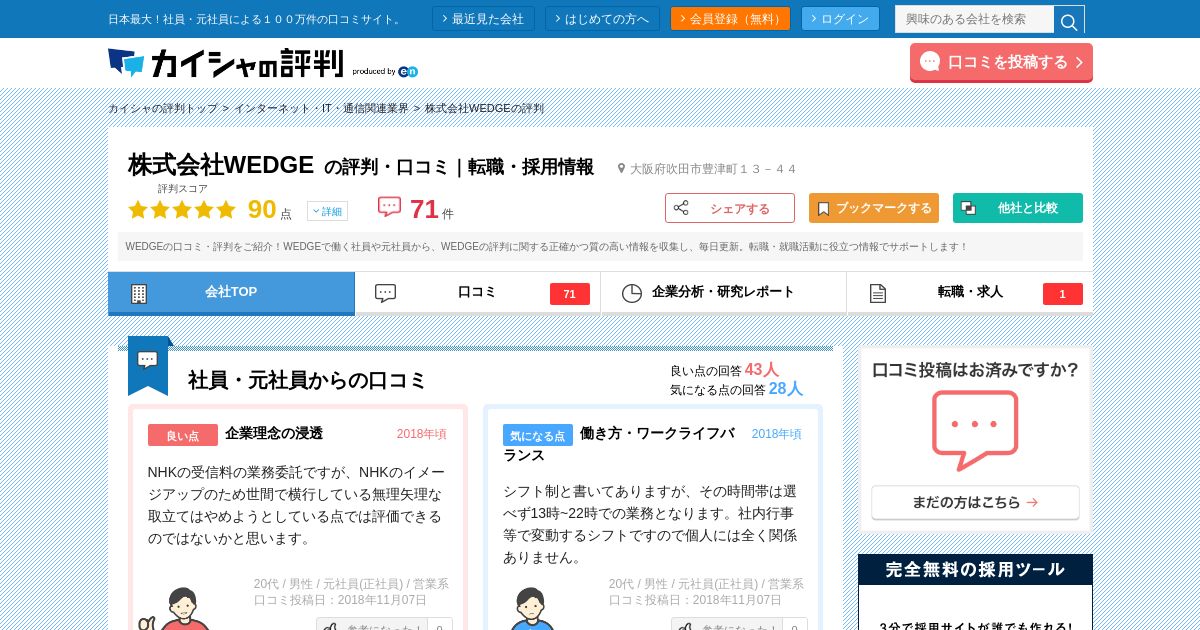Viewport: 1200px width, 630px height.
Task: Click the red review count speech bubble icon
Action: [389, 207]
